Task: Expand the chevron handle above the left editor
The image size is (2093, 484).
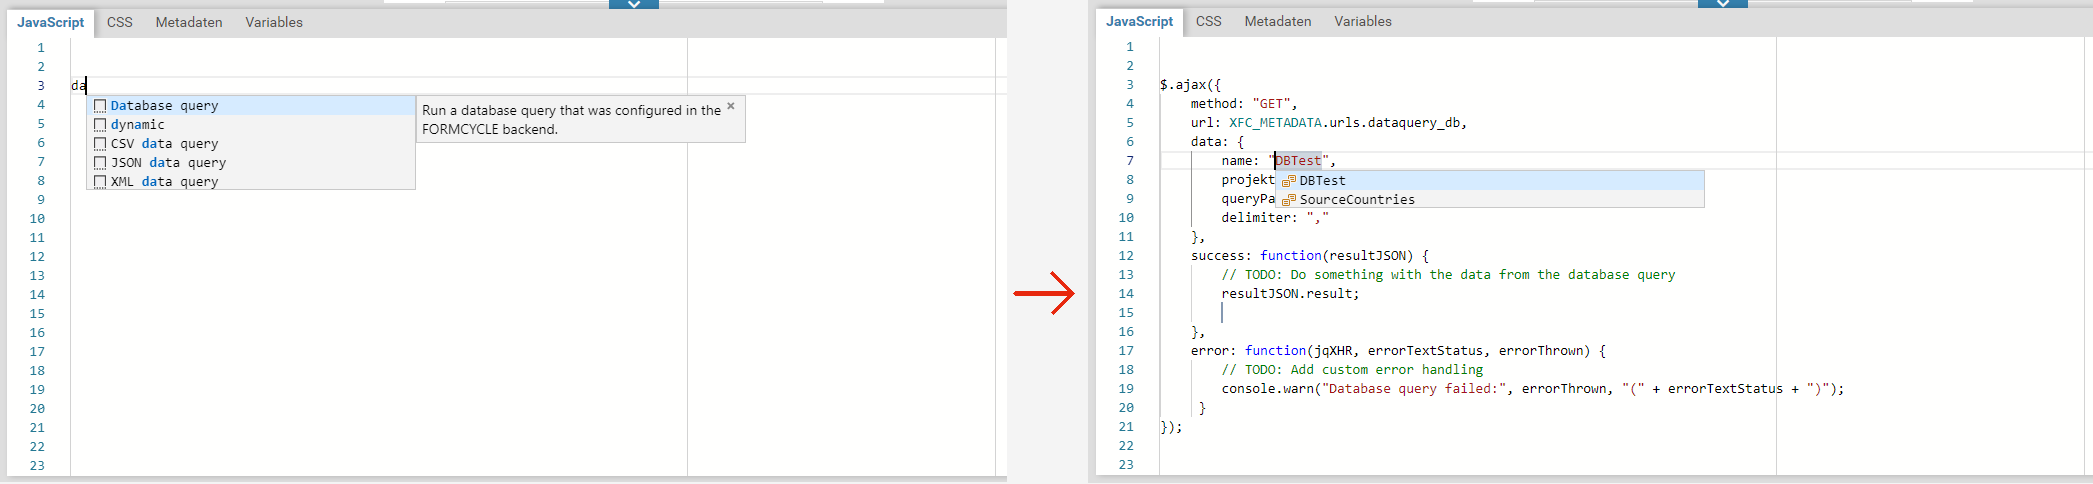Action: click(633, 4)
